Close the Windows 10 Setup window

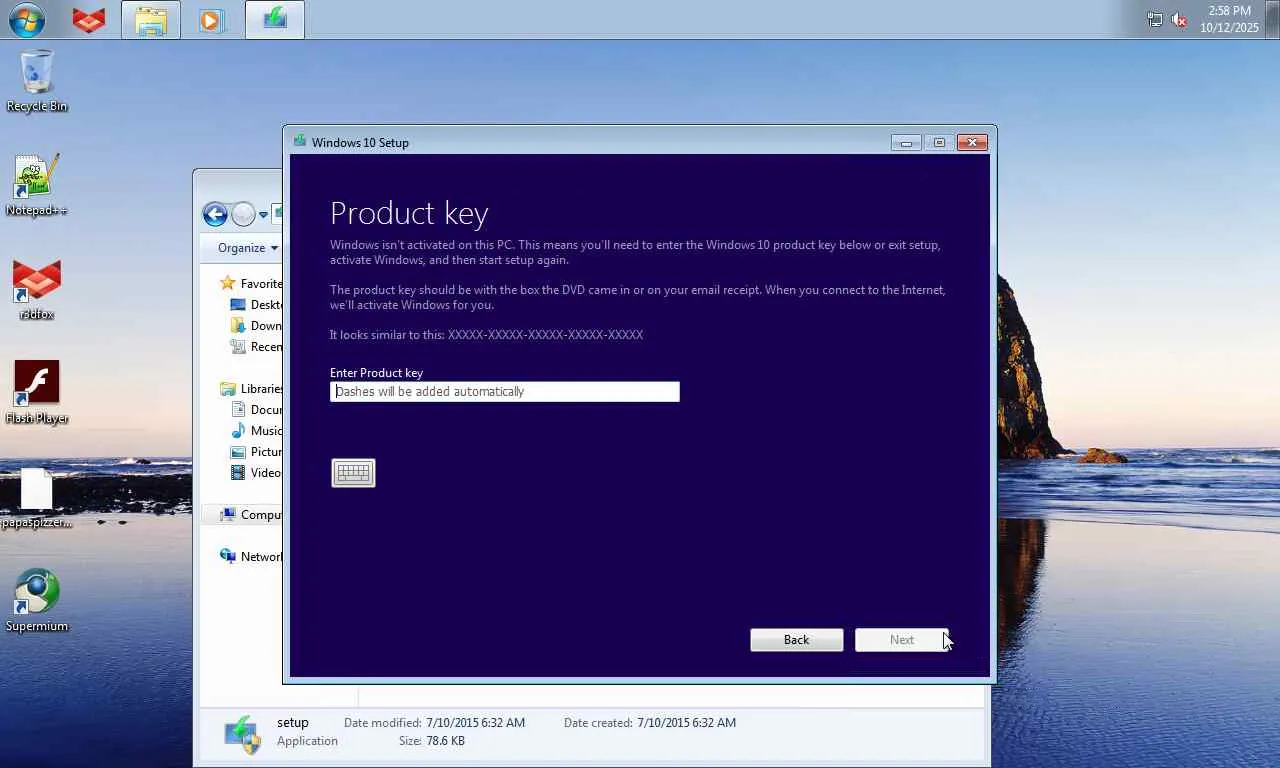(972, 143)
